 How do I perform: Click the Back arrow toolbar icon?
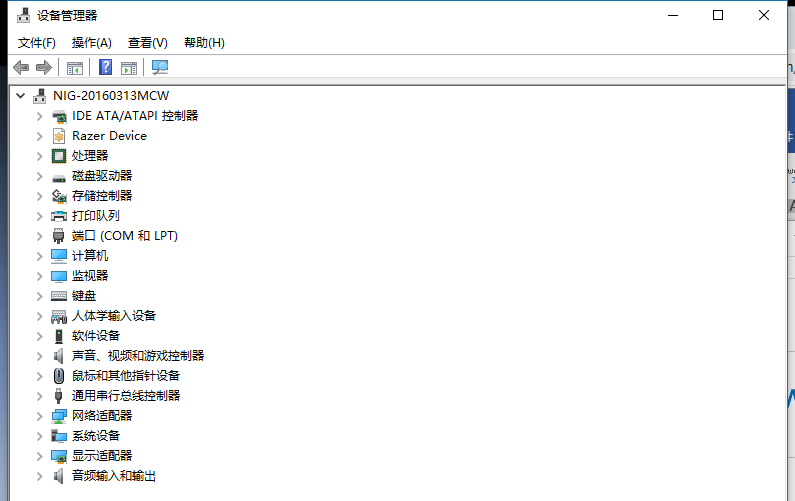pos(21,67)
